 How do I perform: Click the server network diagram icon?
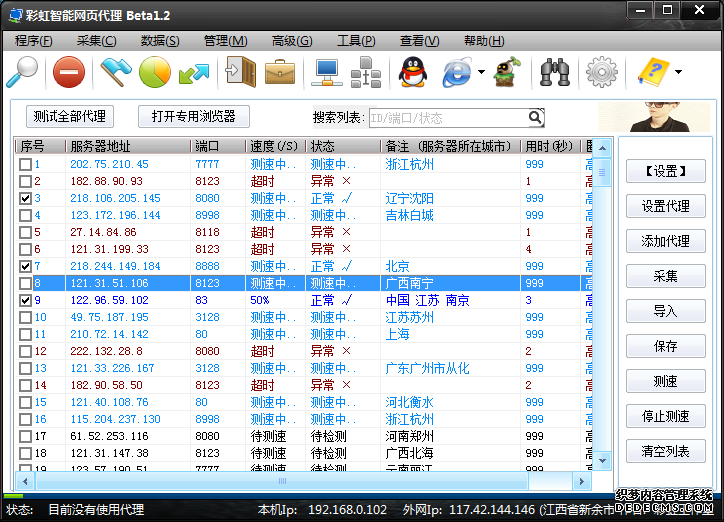366,72
